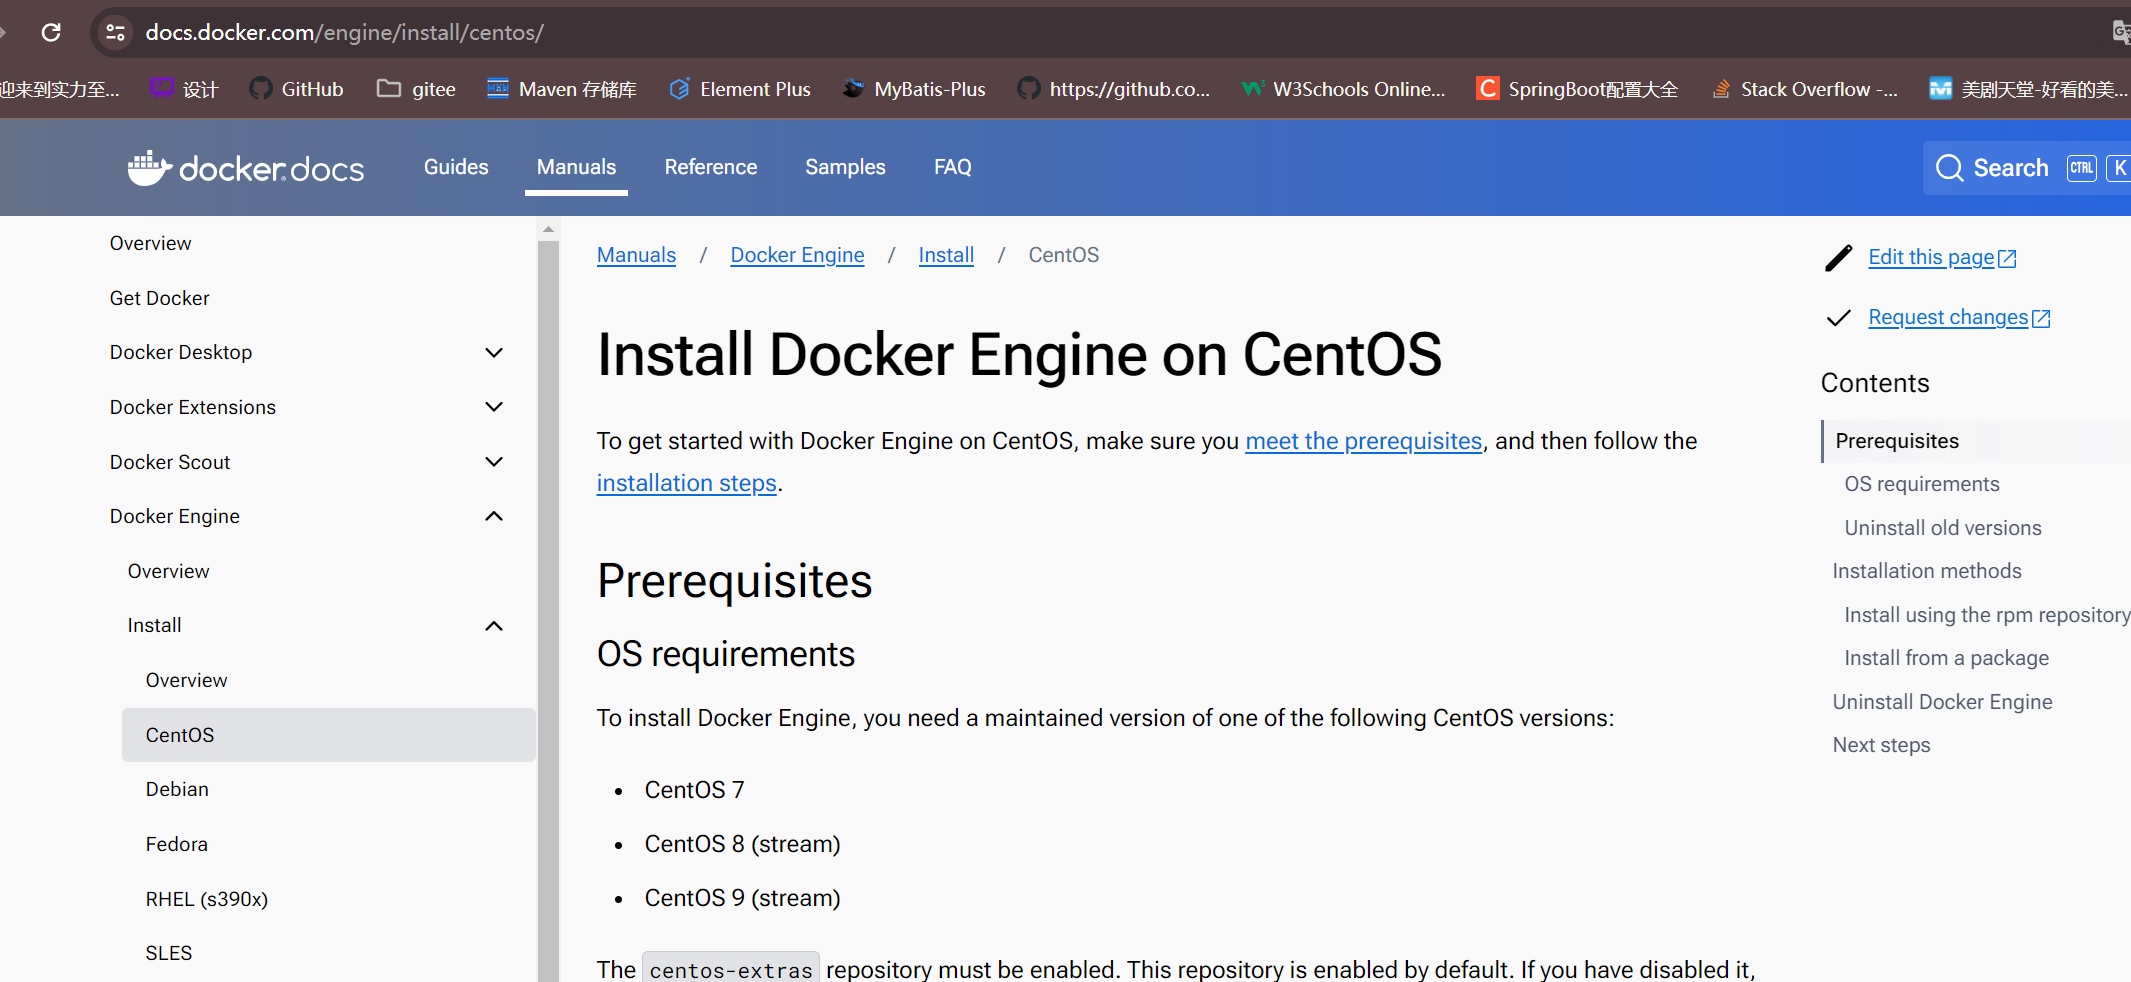Click the URL in the address bar
2131x982 pixels.
(x=344, y=33)
